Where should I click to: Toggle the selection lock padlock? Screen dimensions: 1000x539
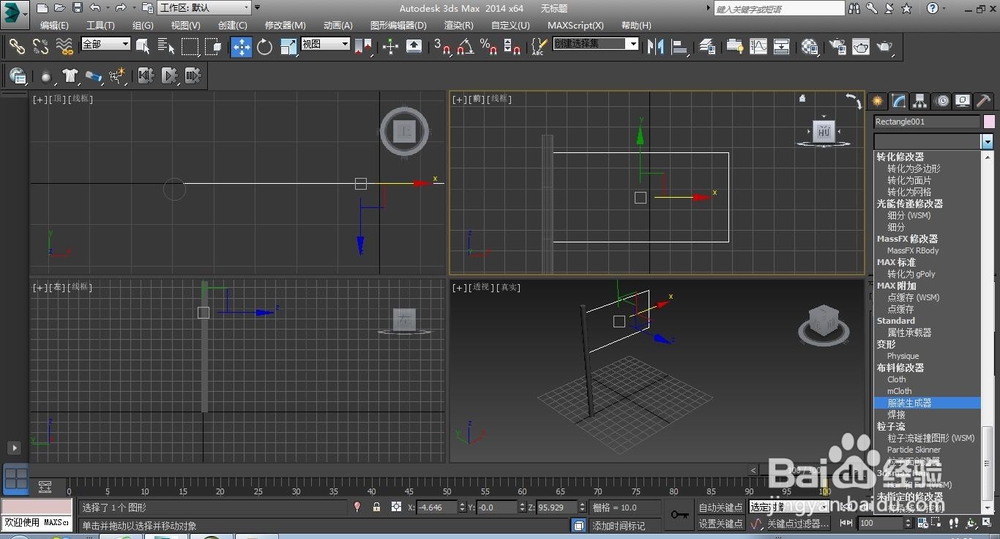pyautogui.click(x=376, y=508)
